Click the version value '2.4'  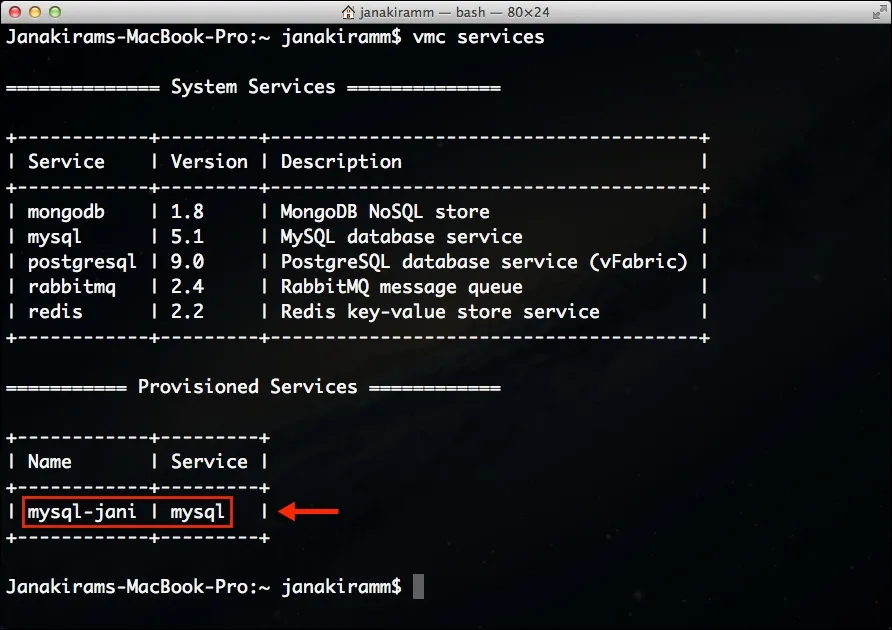pos(188,286)
